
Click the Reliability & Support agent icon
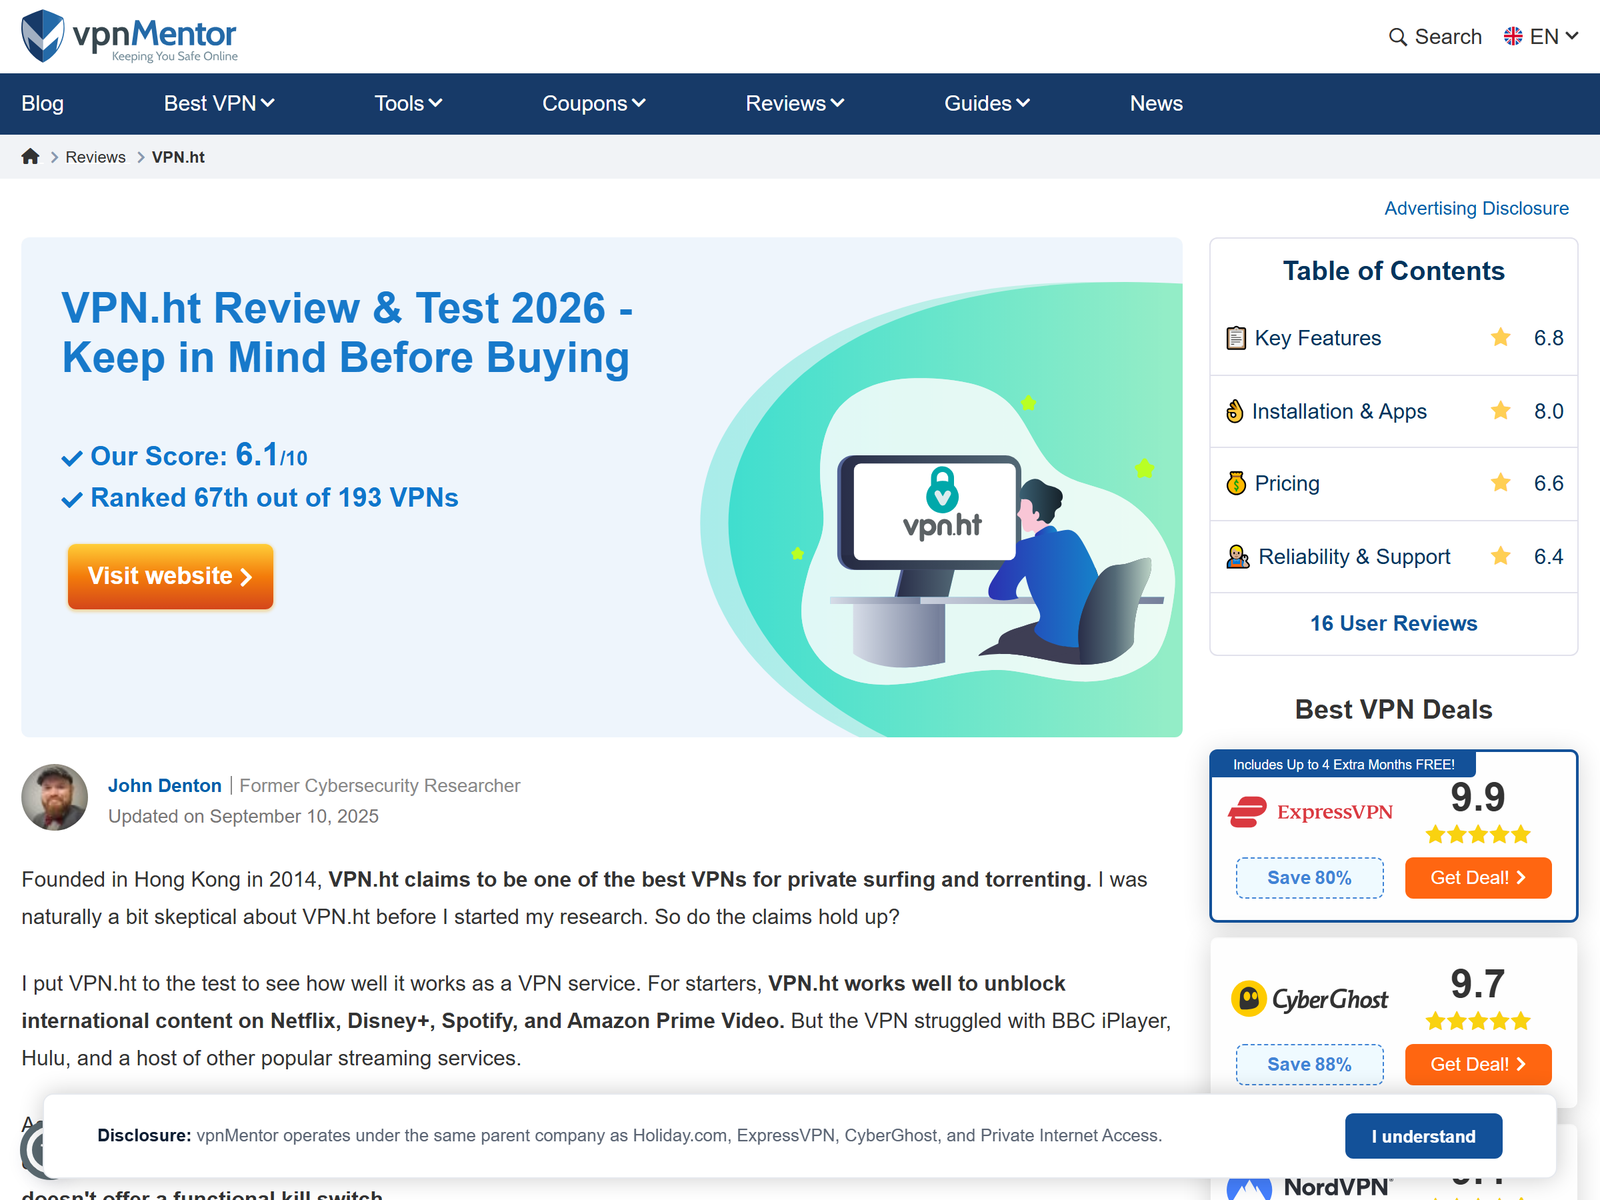[1238, 557]
